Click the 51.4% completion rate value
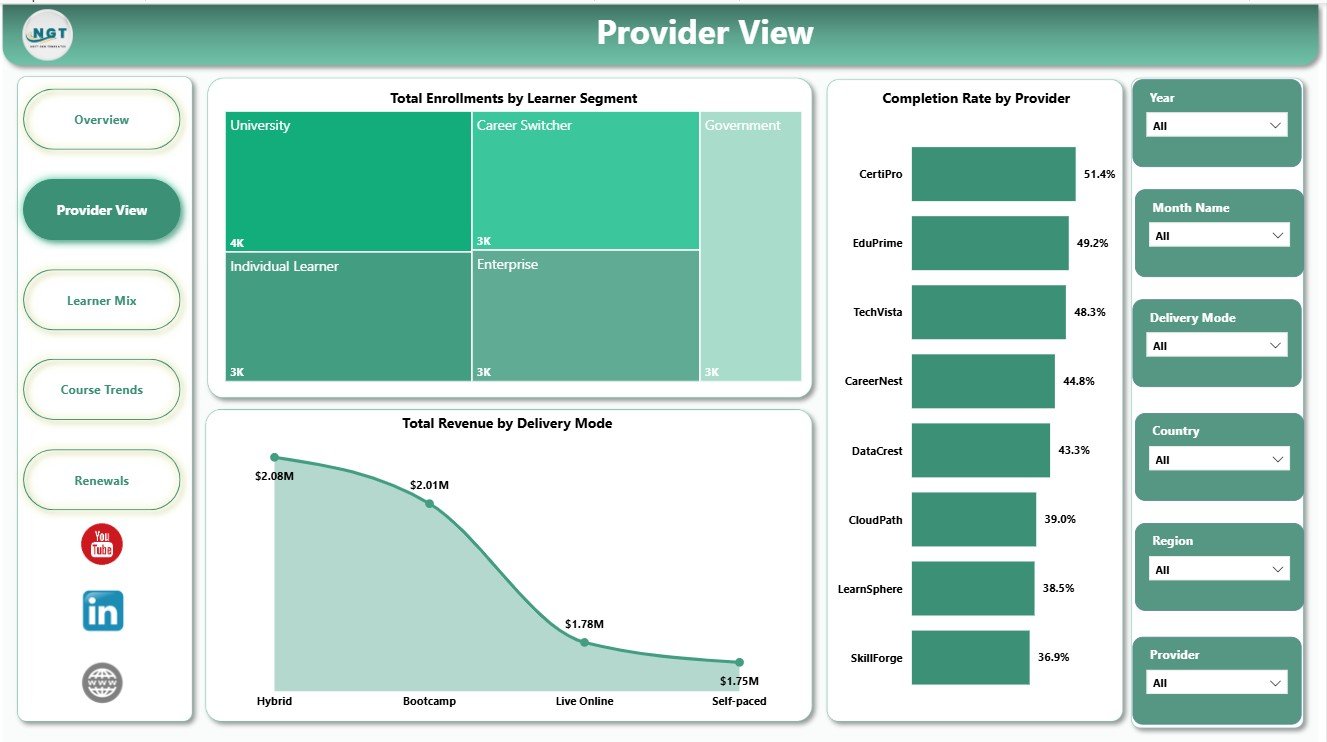1327x742 pixels. pos(1099,174)
